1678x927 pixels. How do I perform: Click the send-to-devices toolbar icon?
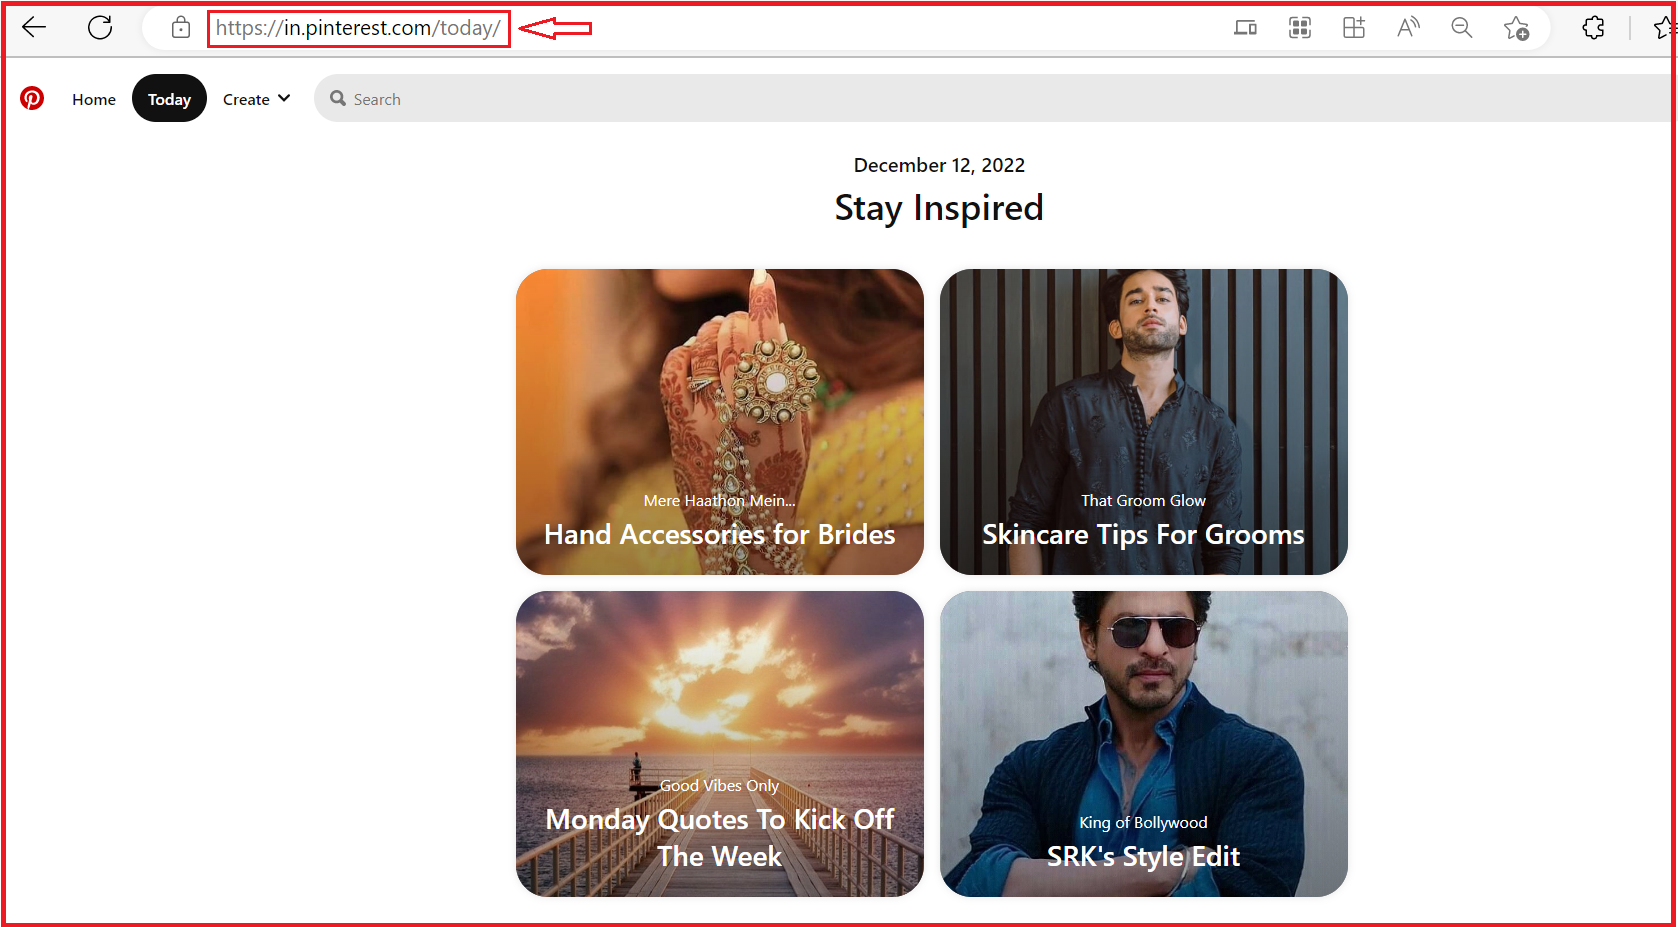pyautogui.click(x=1245, y=27)
